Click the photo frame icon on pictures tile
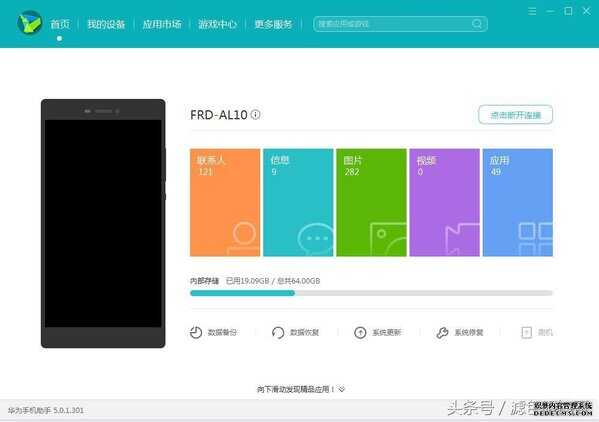This screenshot has height=422, width=599. [x=388, y=239]
